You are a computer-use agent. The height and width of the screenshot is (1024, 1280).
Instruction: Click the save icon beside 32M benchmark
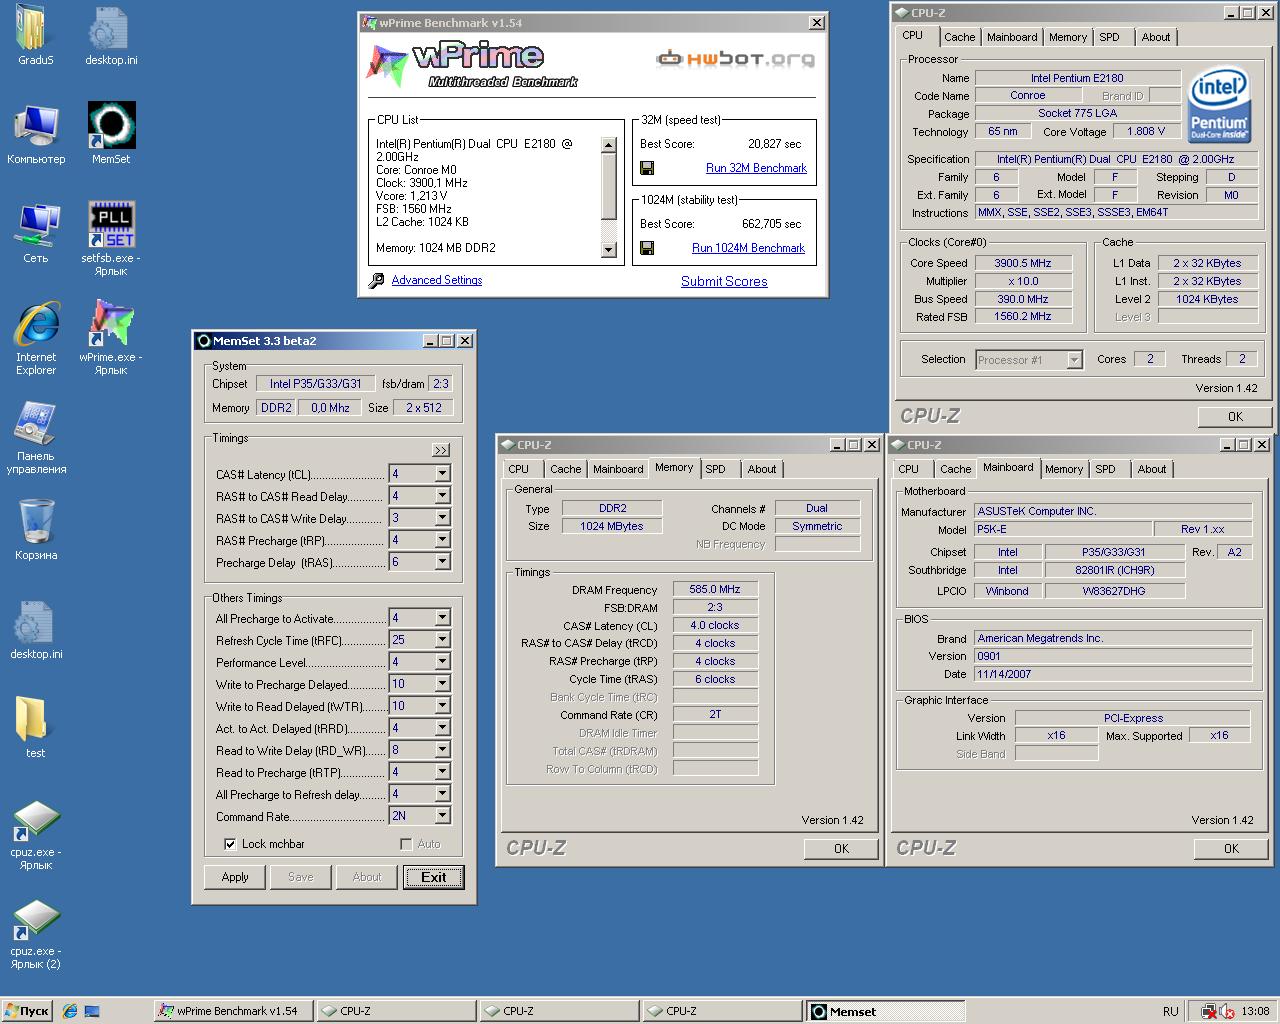647,168
